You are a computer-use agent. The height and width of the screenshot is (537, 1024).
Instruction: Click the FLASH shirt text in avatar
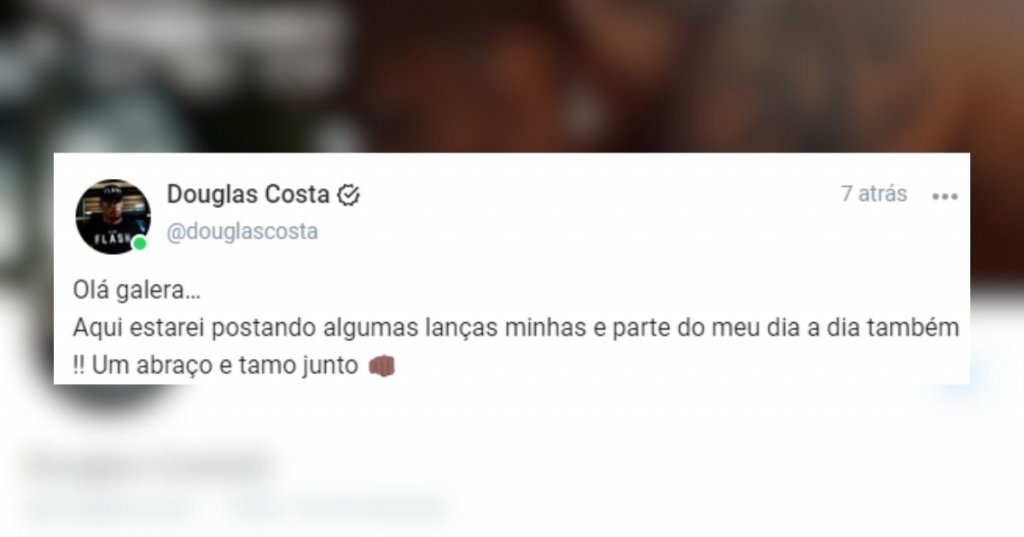pyautogui.click(x=112, y=238)
